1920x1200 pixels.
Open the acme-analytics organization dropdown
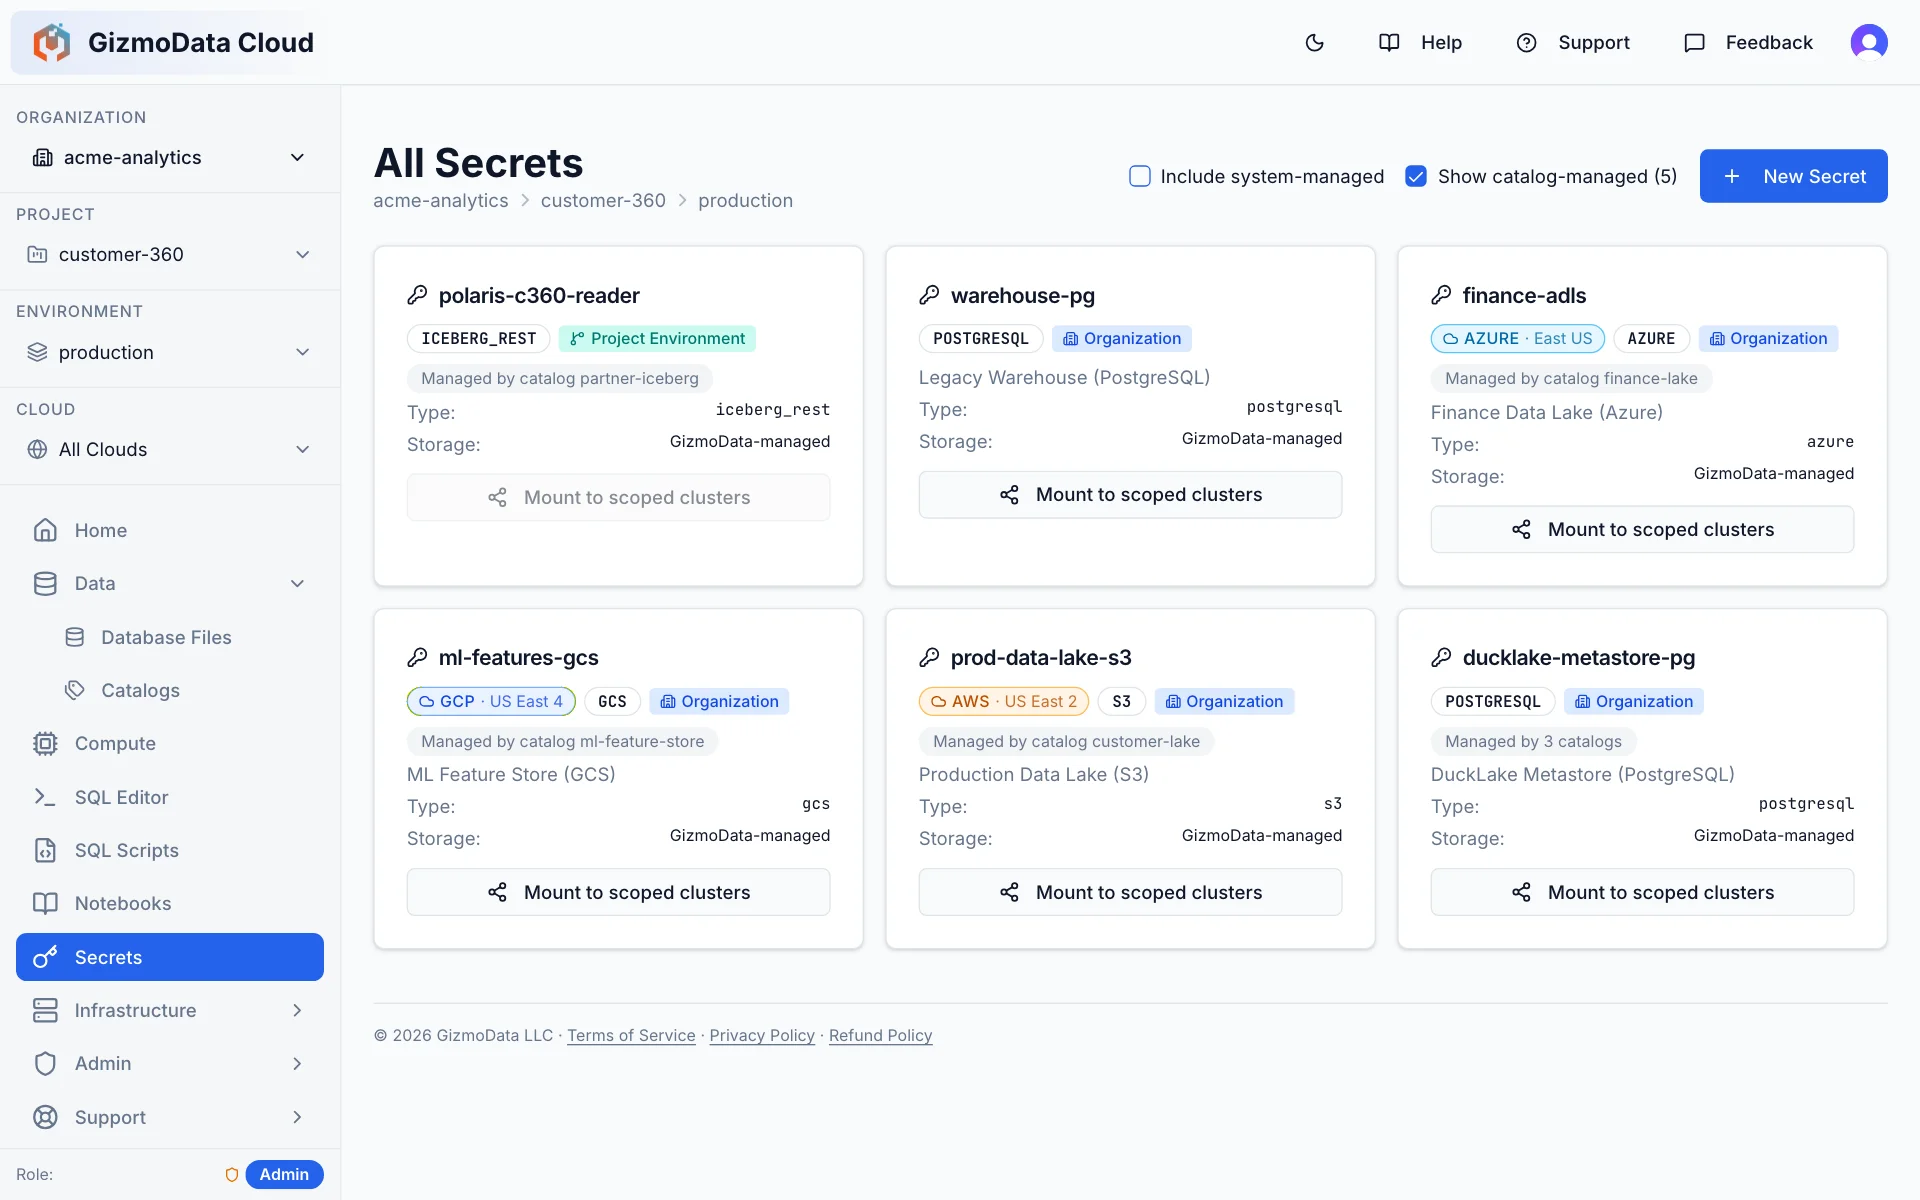[170, 158]
